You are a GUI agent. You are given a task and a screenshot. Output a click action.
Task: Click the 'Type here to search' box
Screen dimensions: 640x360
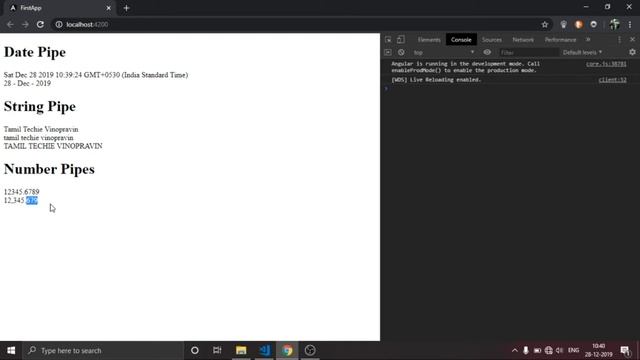tap(102, 350)
